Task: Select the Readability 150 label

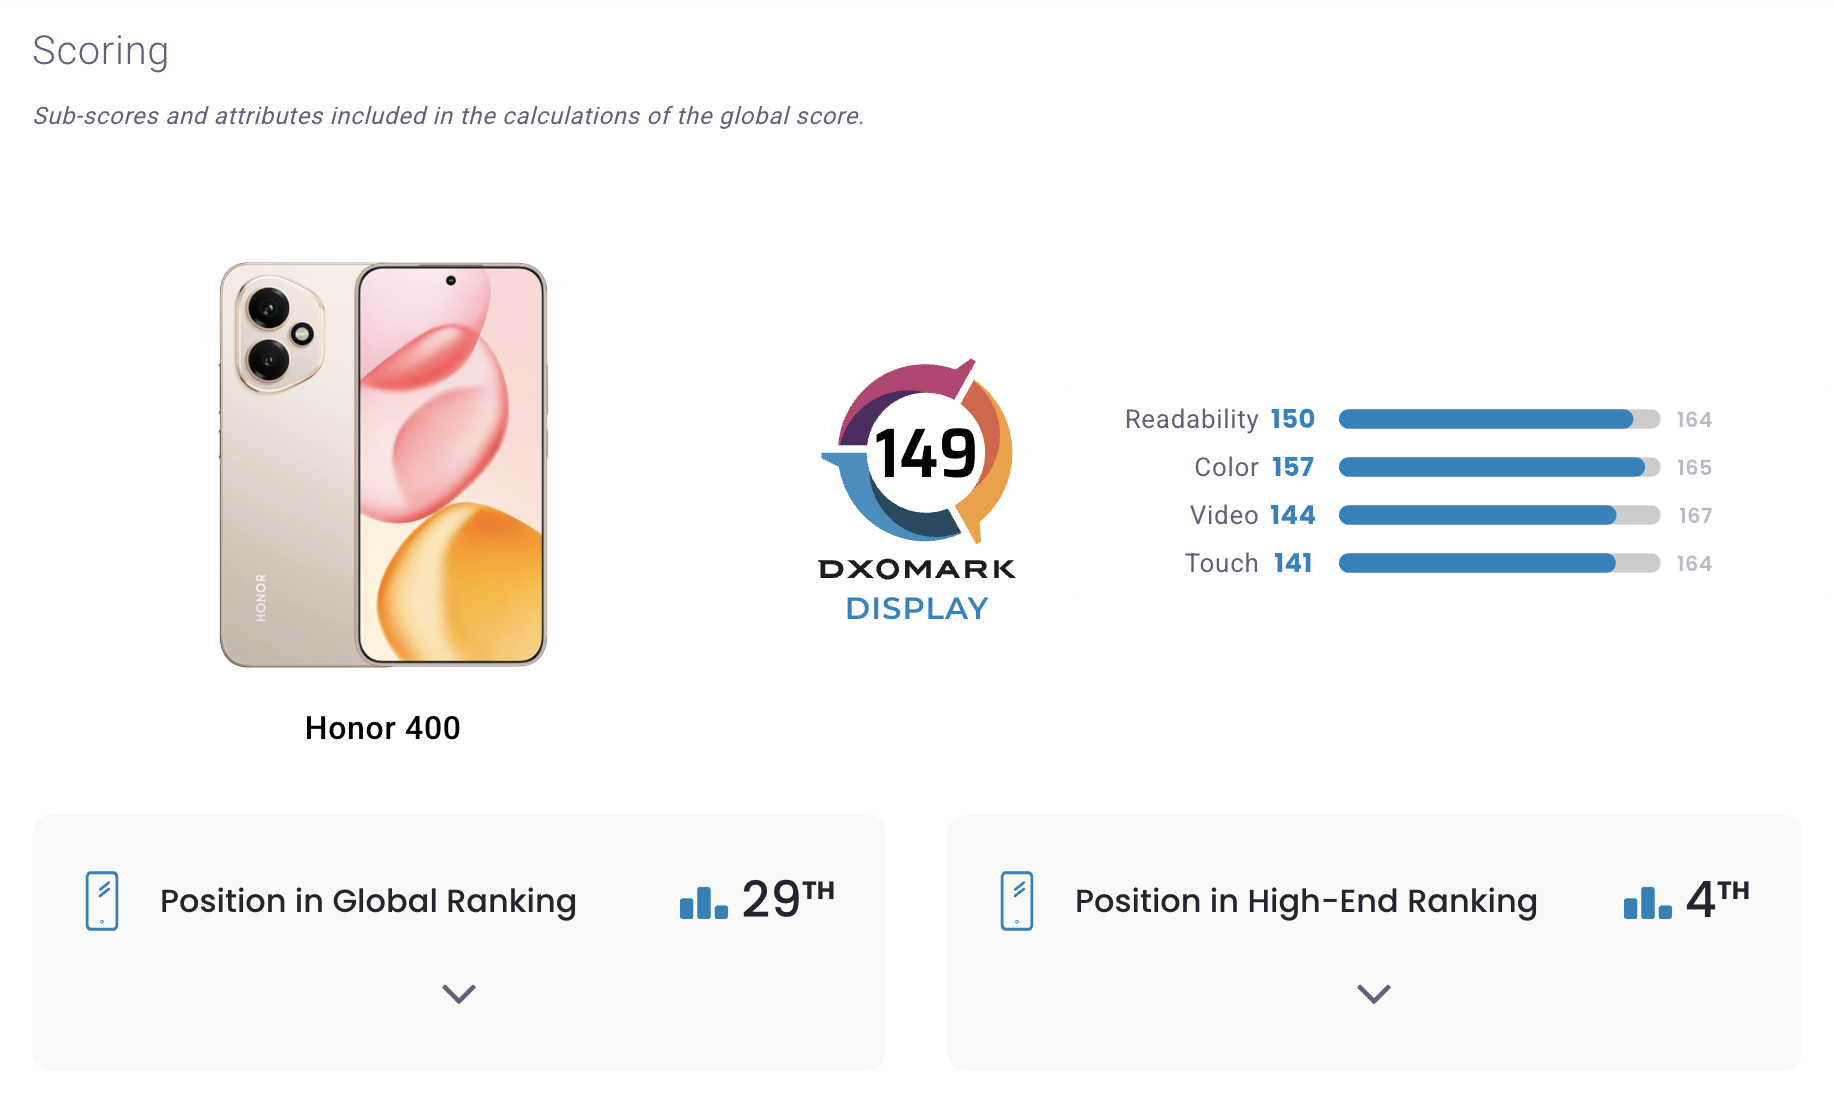Action: 1219,419
